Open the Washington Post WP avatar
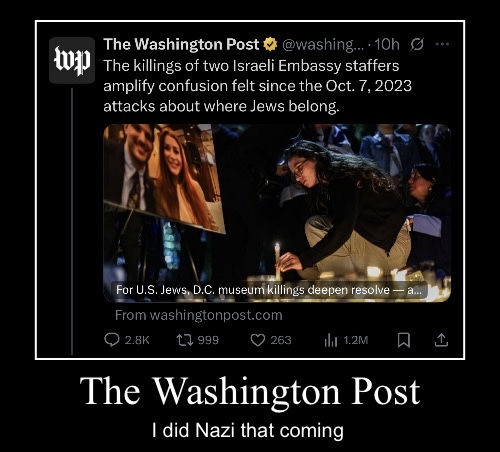 click(x=72, y=60)
